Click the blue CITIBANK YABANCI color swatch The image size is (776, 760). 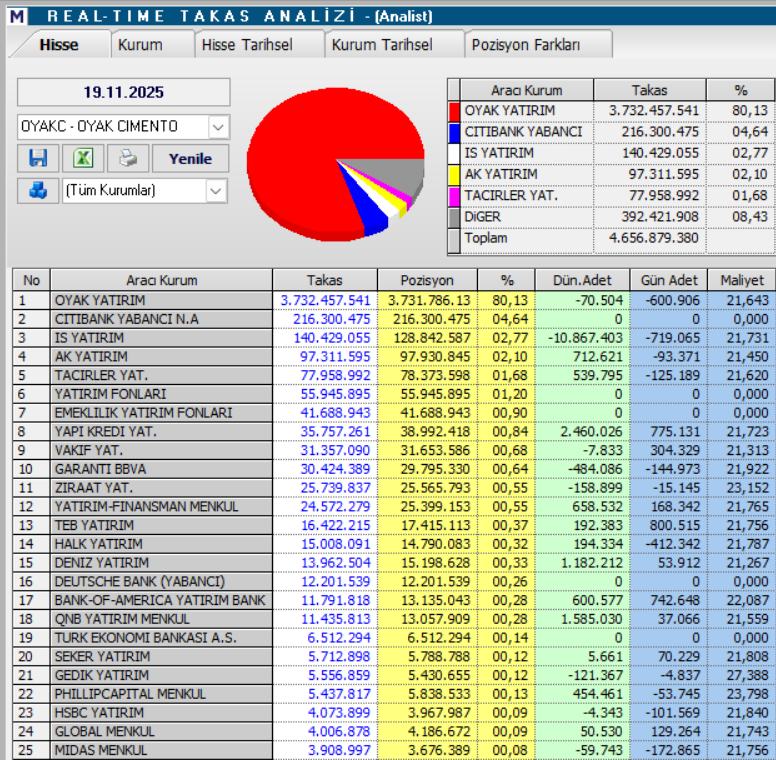[x=454, y=133]
